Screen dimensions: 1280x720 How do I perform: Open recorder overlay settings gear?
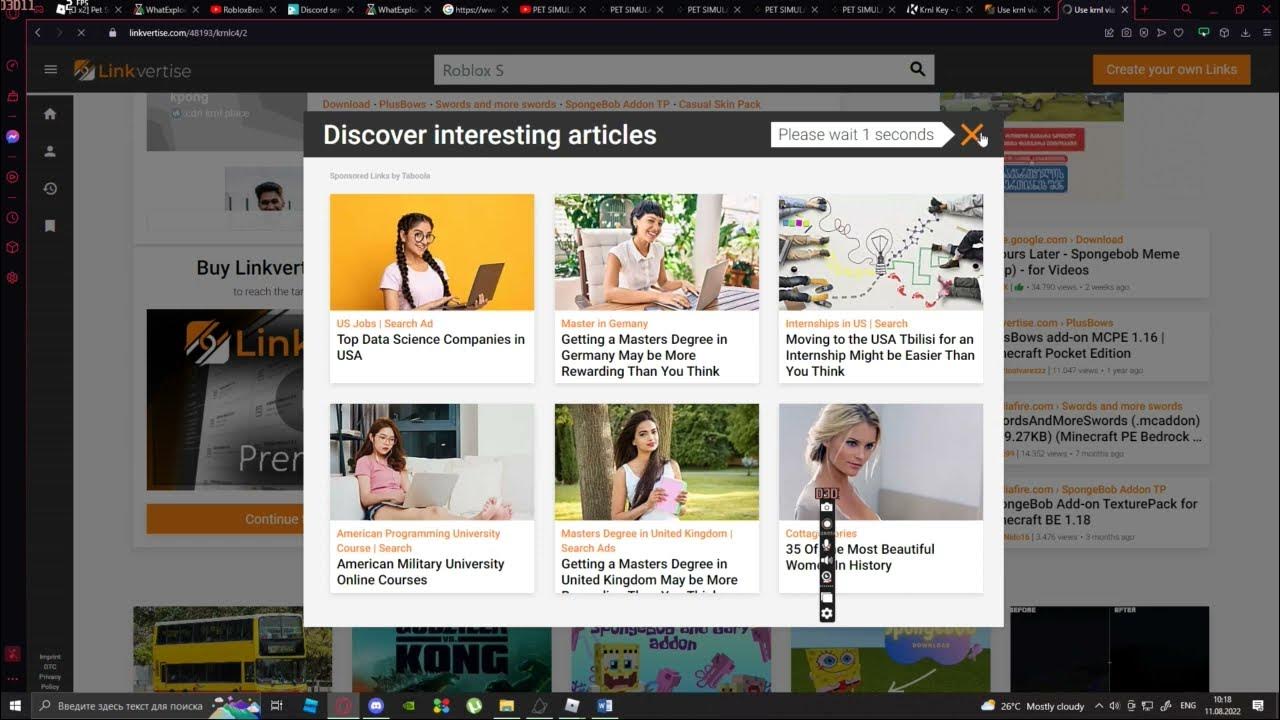pos(827,613)
